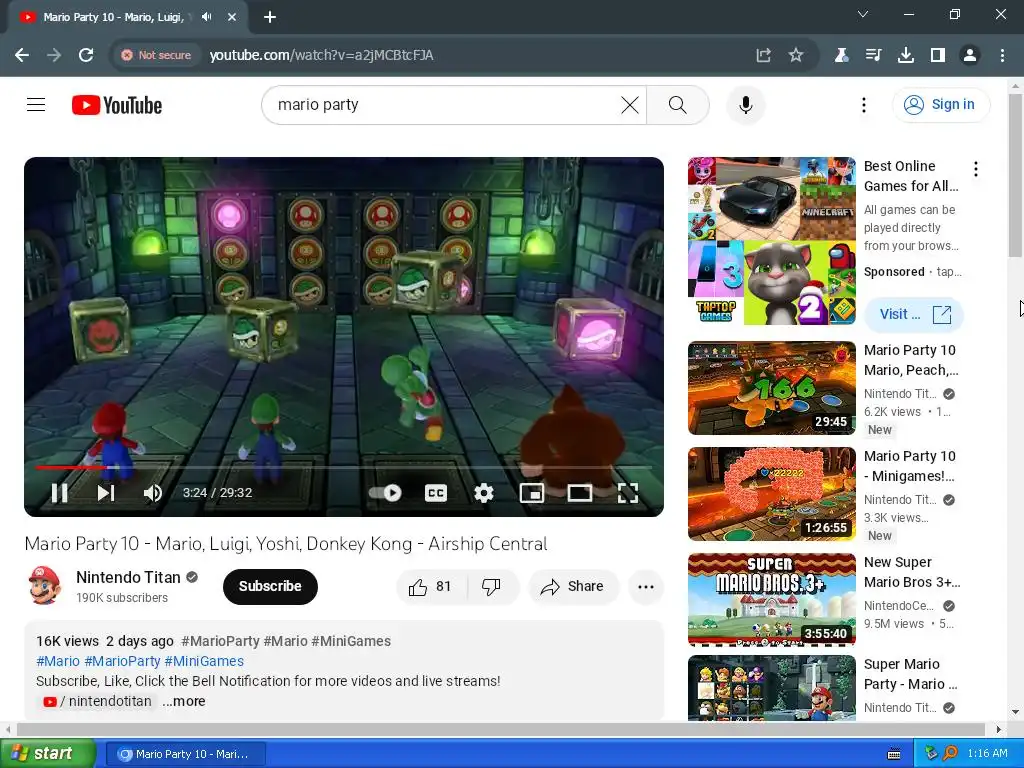Click the Sign in button
The image size is (1024, 768).
pos(940,104)
